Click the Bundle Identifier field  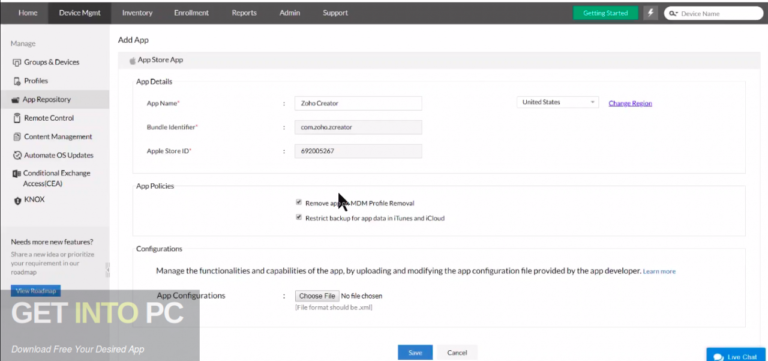(358, 127)
